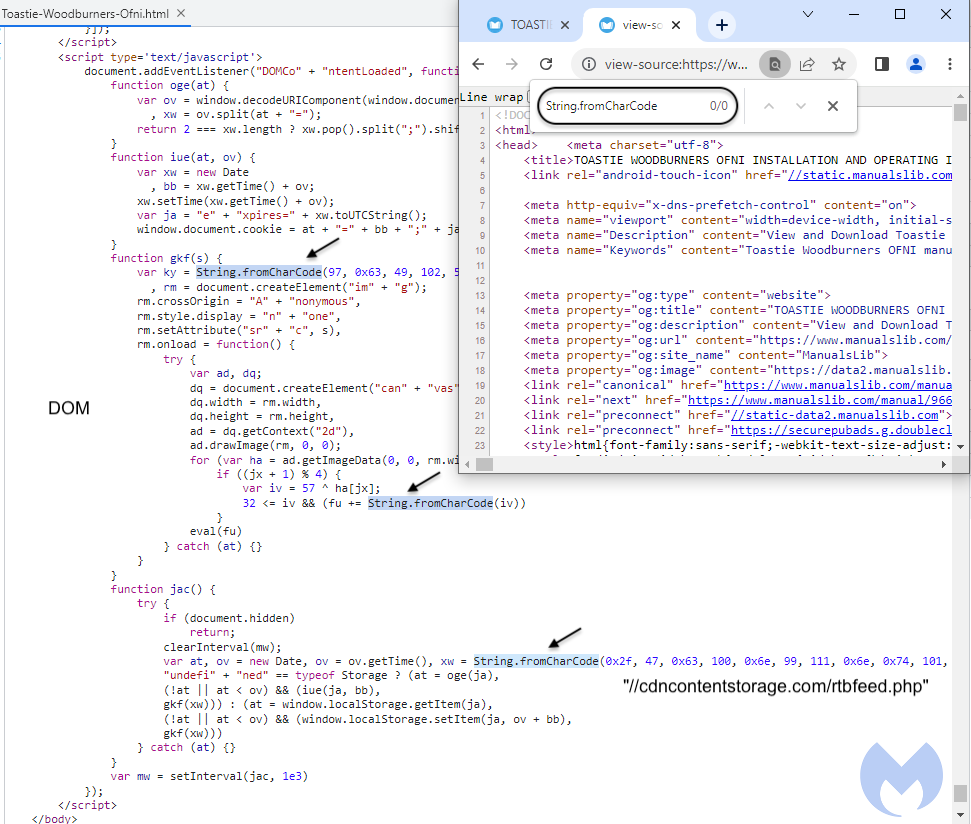Reload the view-source page
971x824 pixels.
click(546, 64)
